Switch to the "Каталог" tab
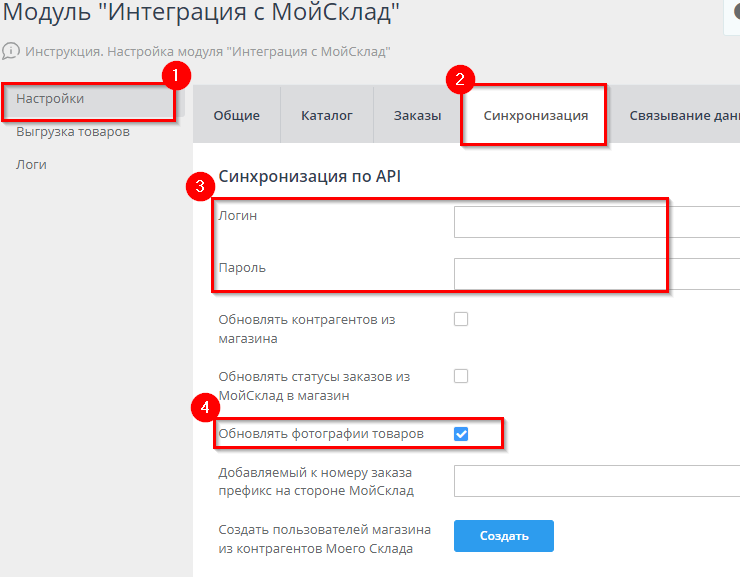The image size is (740, 577). [x=327, y=116]
